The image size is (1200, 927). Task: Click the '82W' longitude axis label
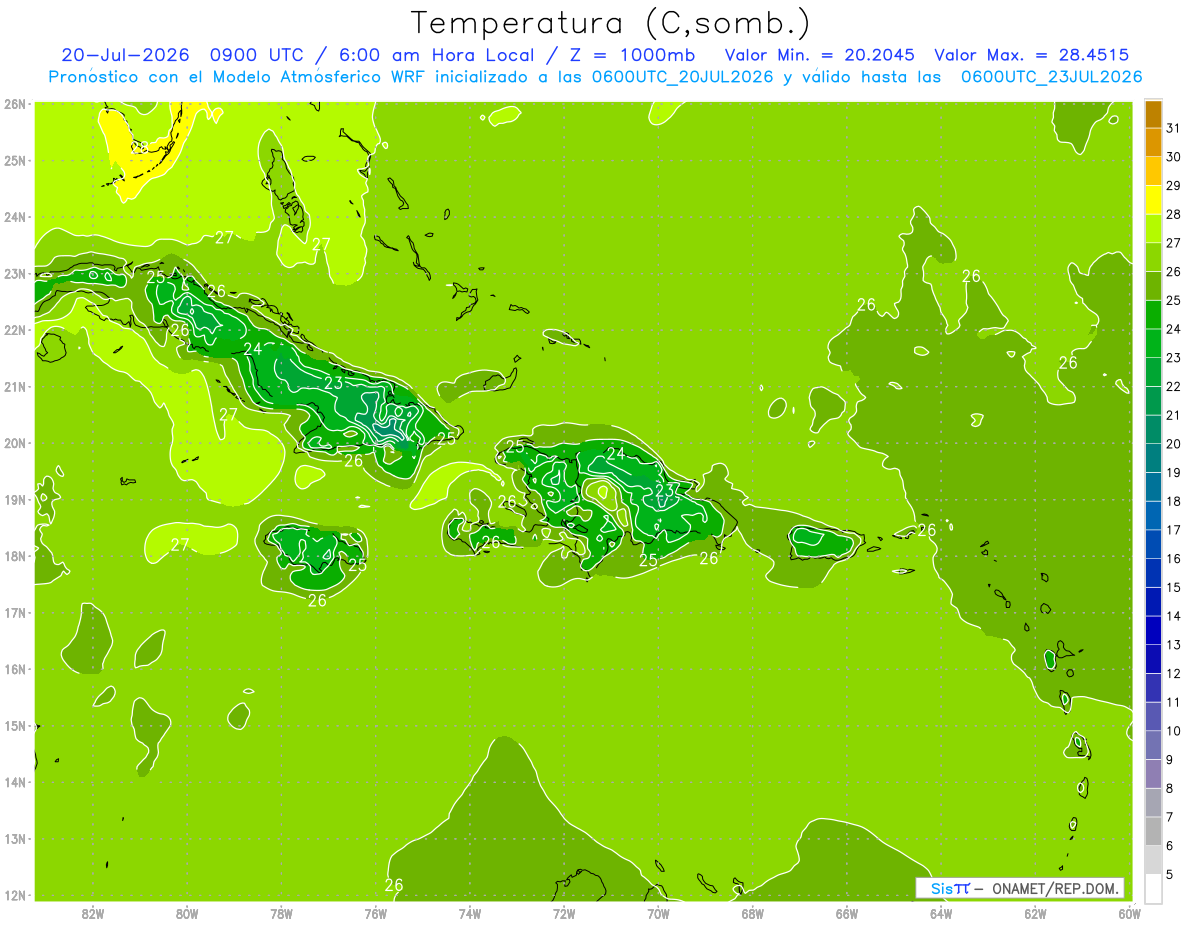pos(93,913)
